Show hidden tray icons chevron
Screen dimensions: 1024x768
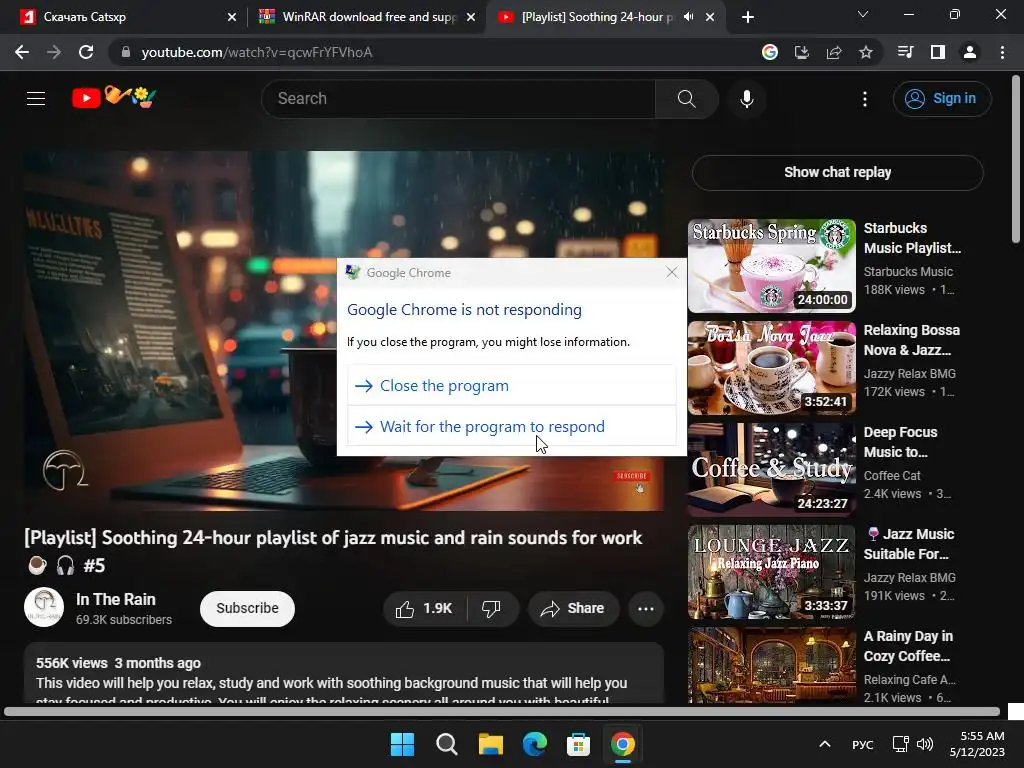(x=825, y=744)
